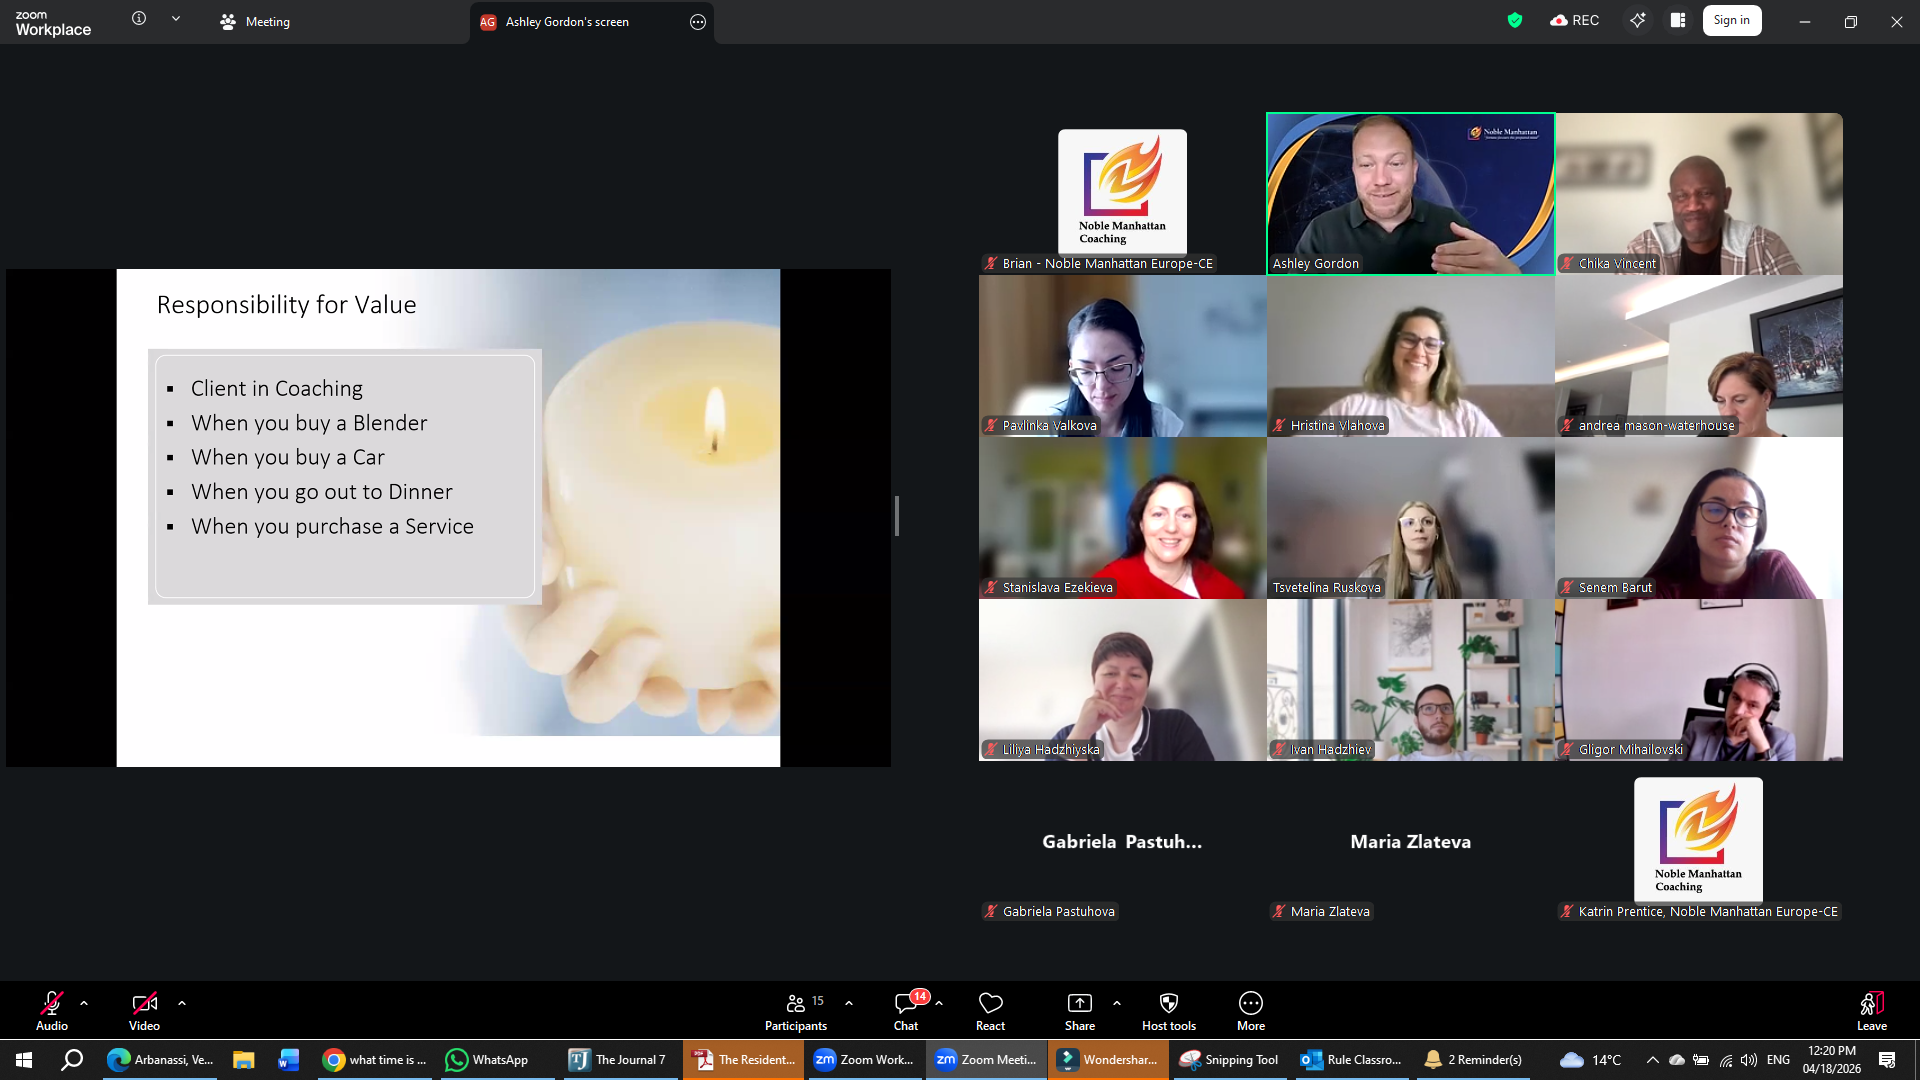This screenshot has height=1080, width=1920.
Task: Open the Participants panel
Action: pos(796,1009)
